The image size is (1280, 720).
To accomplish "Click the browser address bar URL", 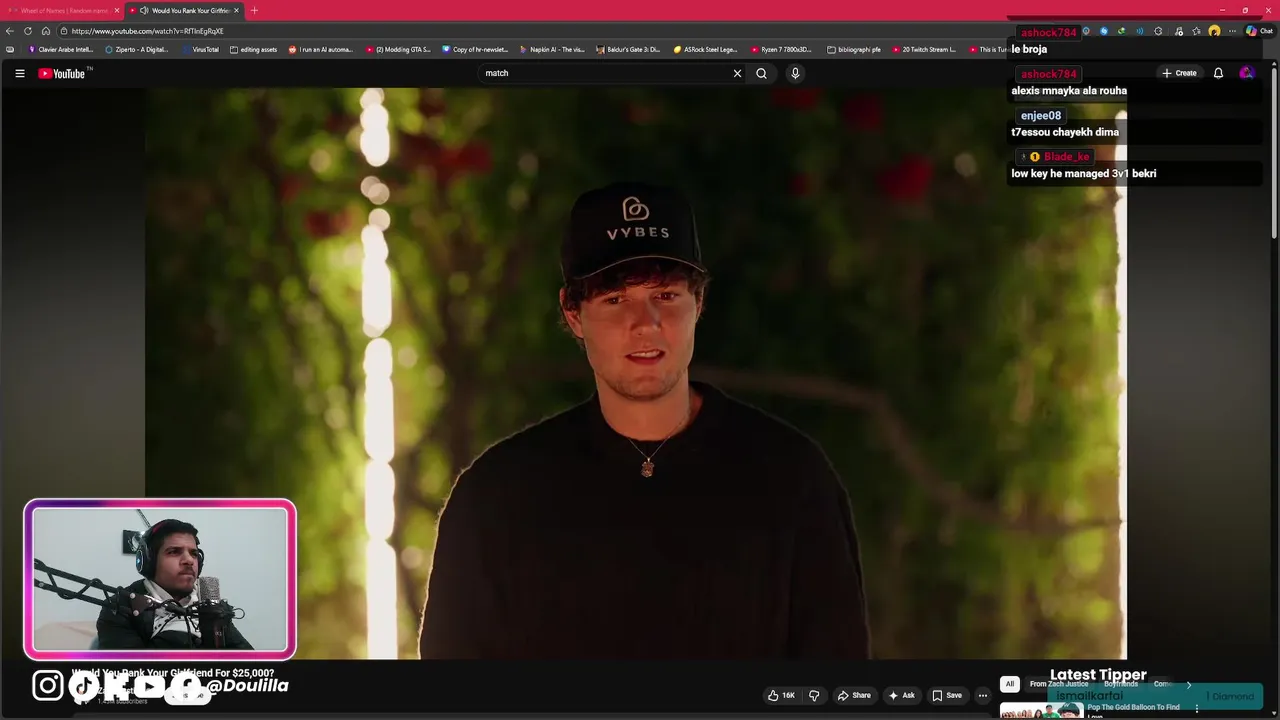I will click(x=147, y=31).
